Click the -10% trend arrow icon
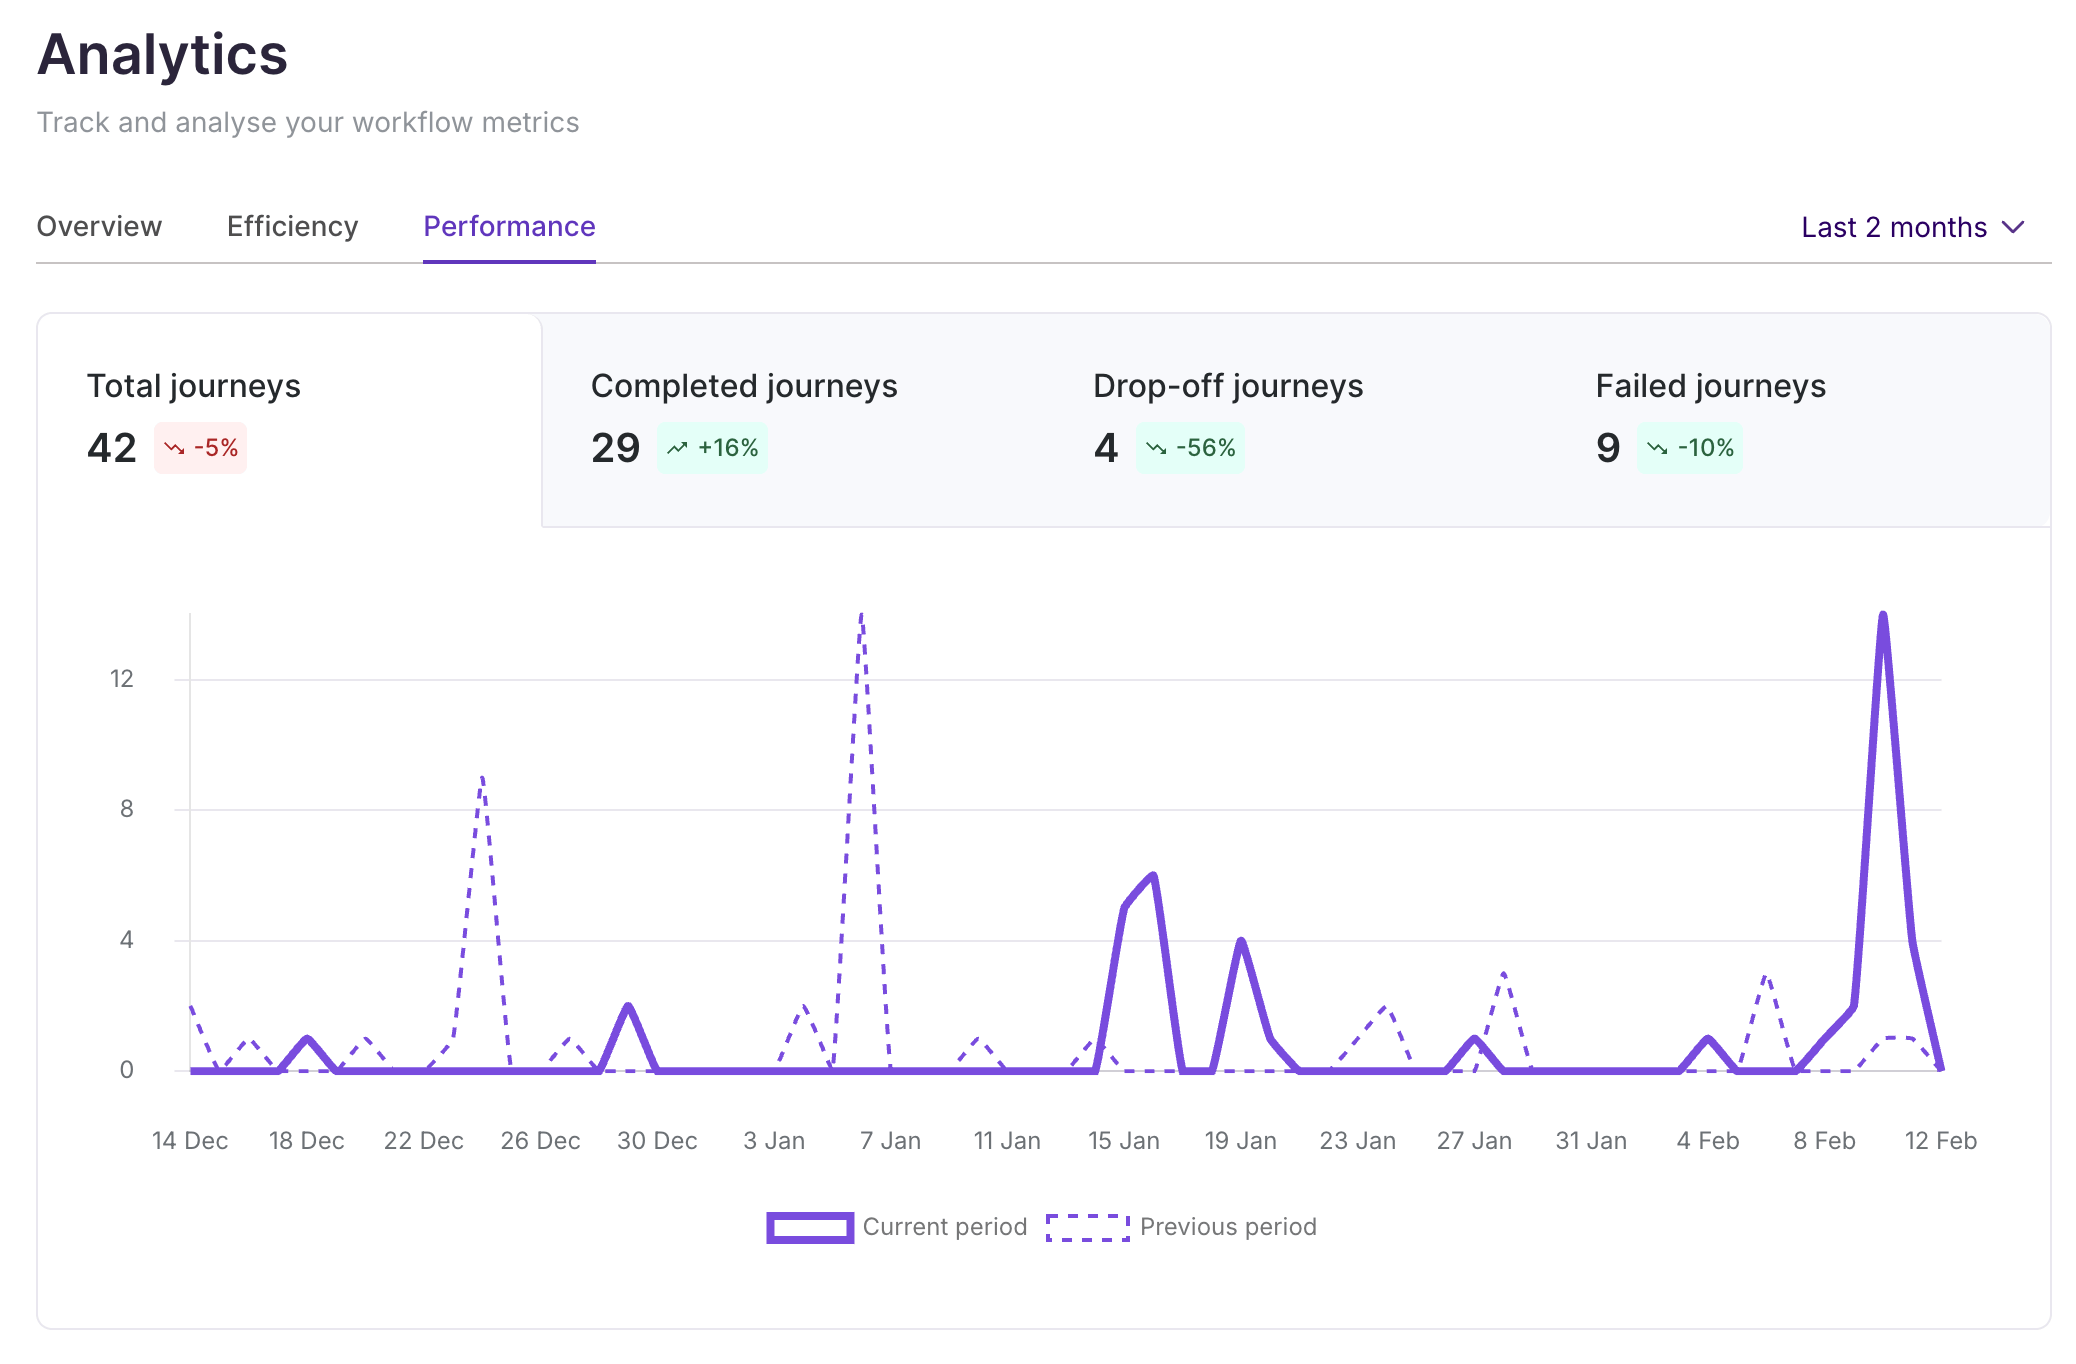The width and height of the screenshot is (2076, 1364). pyautogui.click(x=1657, y=449)
